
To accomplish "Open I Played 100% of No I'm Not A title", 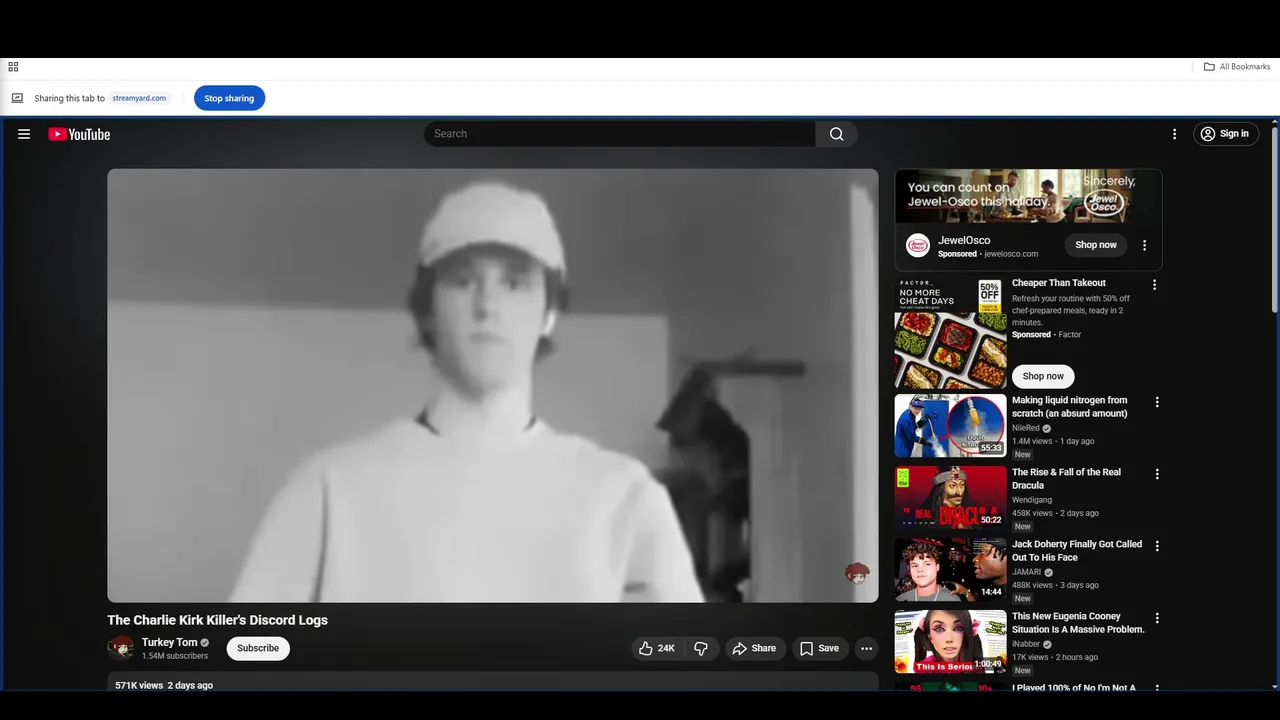I will pyautogui.click(x=1074, y=688).
